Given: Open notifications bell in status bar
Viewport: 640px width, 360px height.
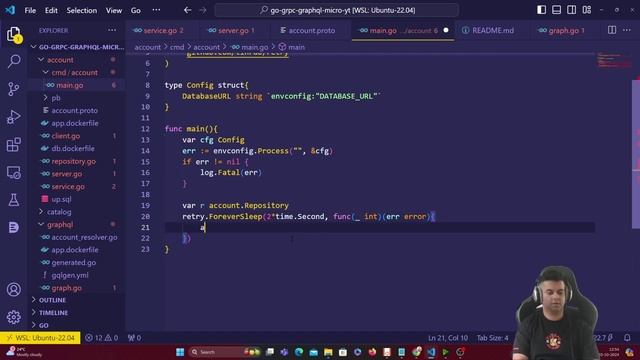Looking at the screenshot, I should coord(627,338).
